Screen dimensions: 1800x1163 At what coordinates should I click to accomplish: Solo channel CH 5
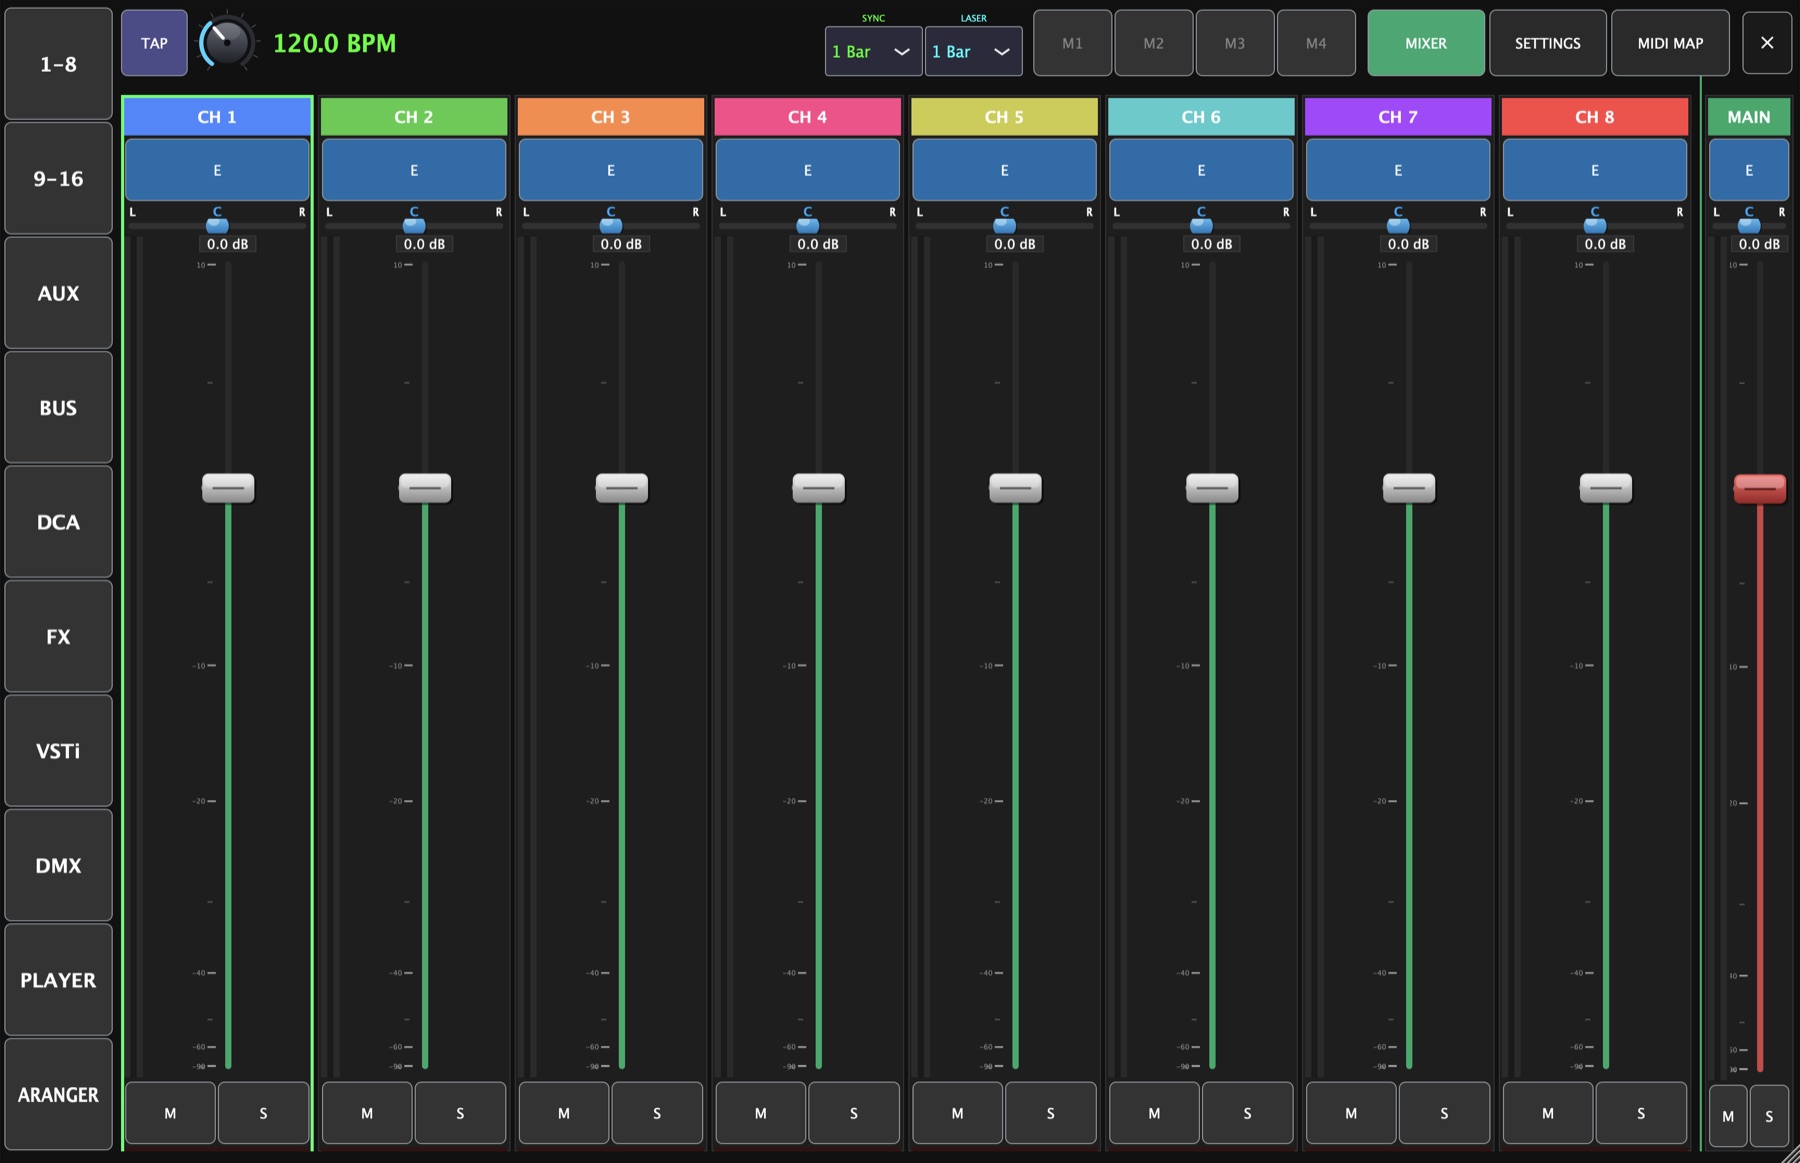click(x=1051, y=1113)
